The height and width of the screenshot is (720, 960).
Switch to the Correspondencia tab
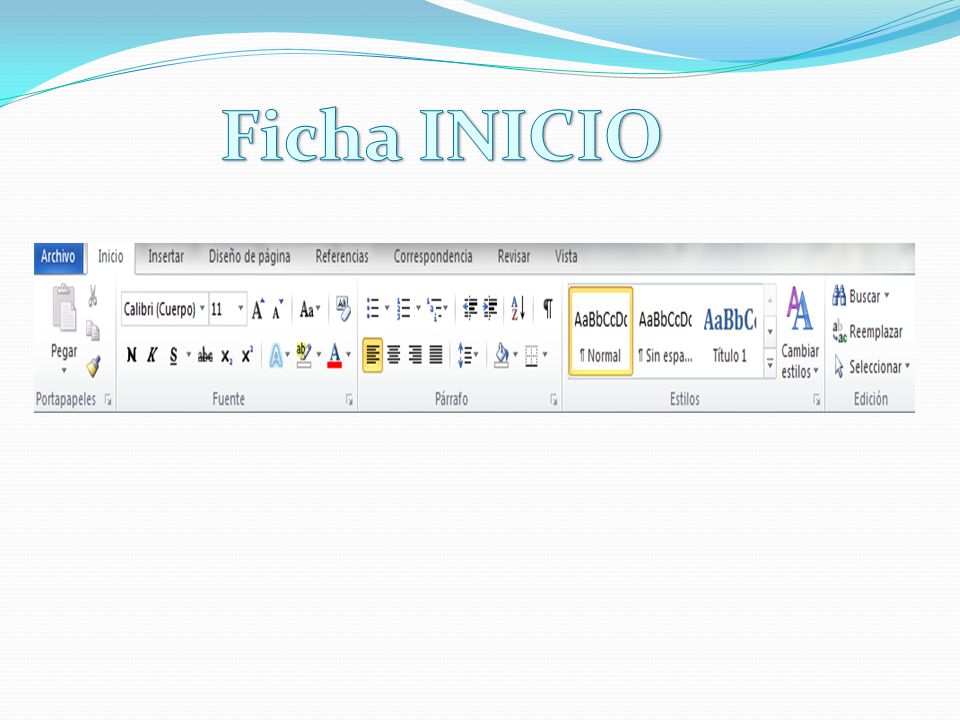433,257
